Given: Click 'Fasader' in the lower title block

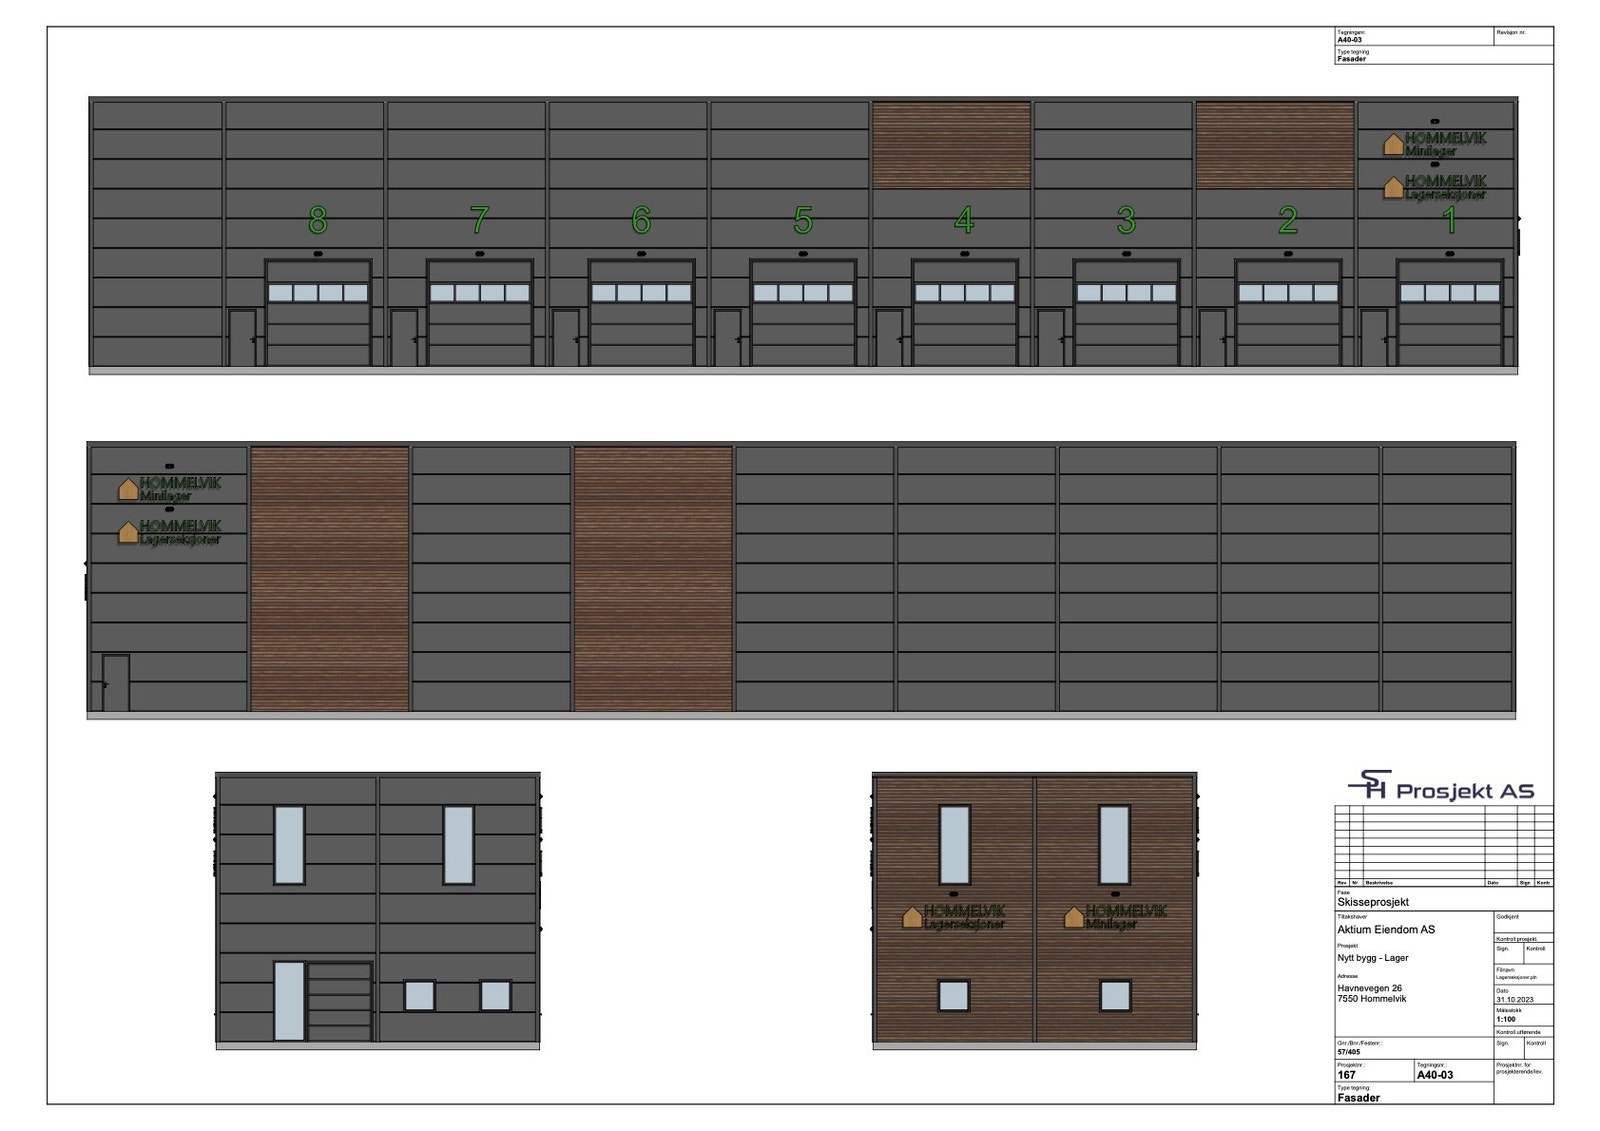Looking at the screenshot, I should point(1358,1098).
